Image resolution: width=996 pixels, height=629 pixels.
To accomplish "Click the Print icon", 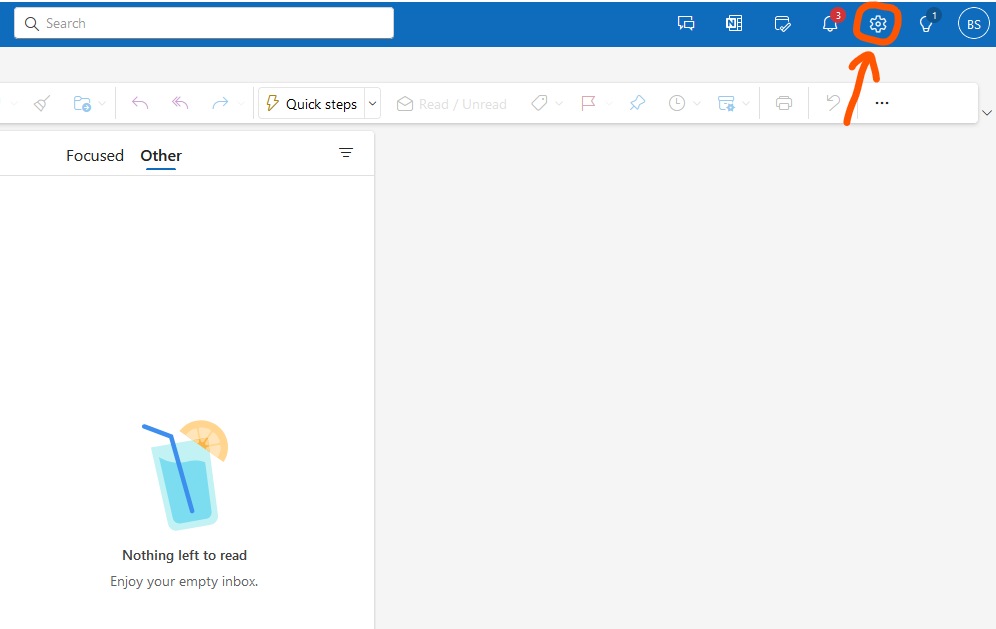I will 783,103.
